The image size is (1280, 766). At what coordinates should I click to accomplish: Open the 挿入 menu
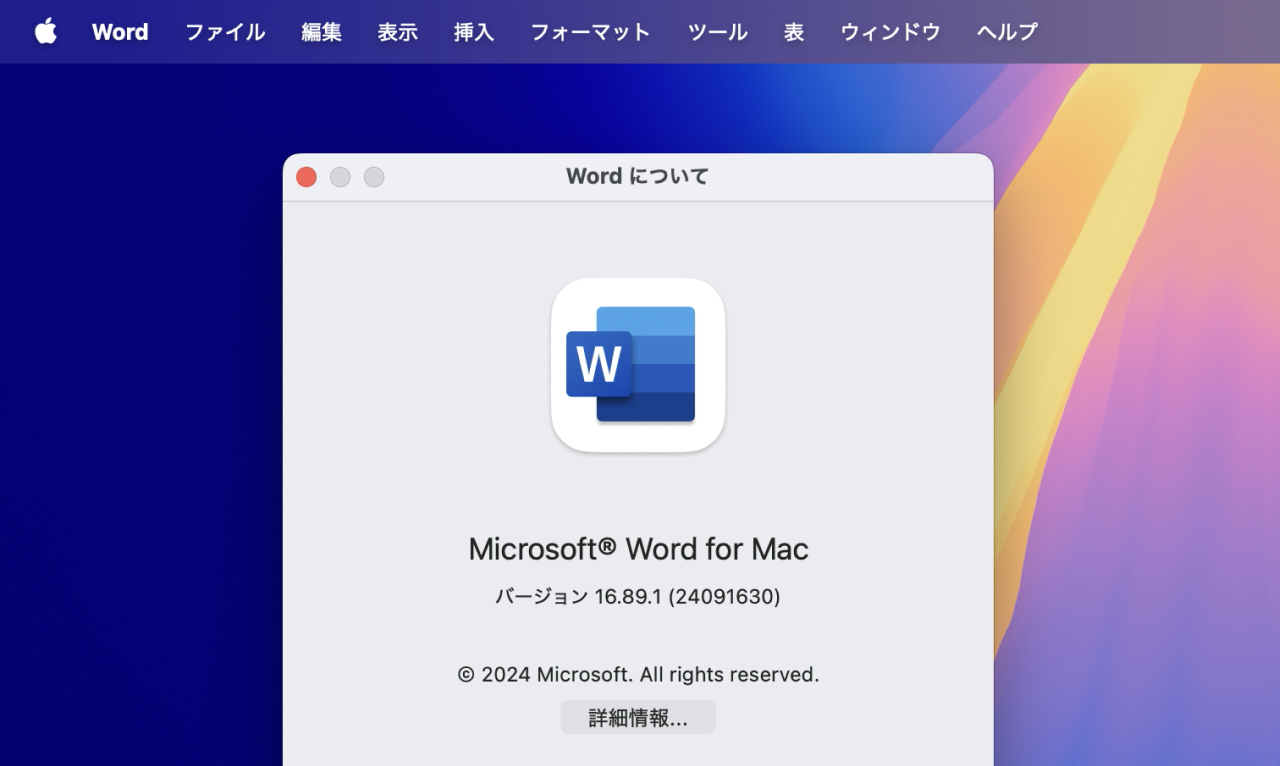pos(473,32)
